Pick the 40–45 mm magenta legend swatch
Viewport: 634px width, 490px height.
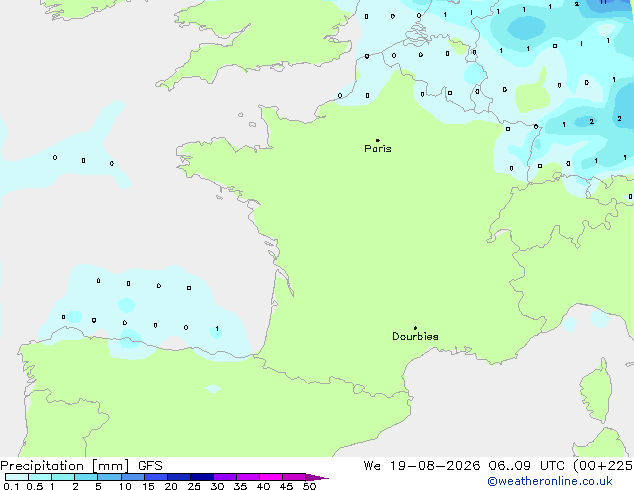[x=271, y=477]
